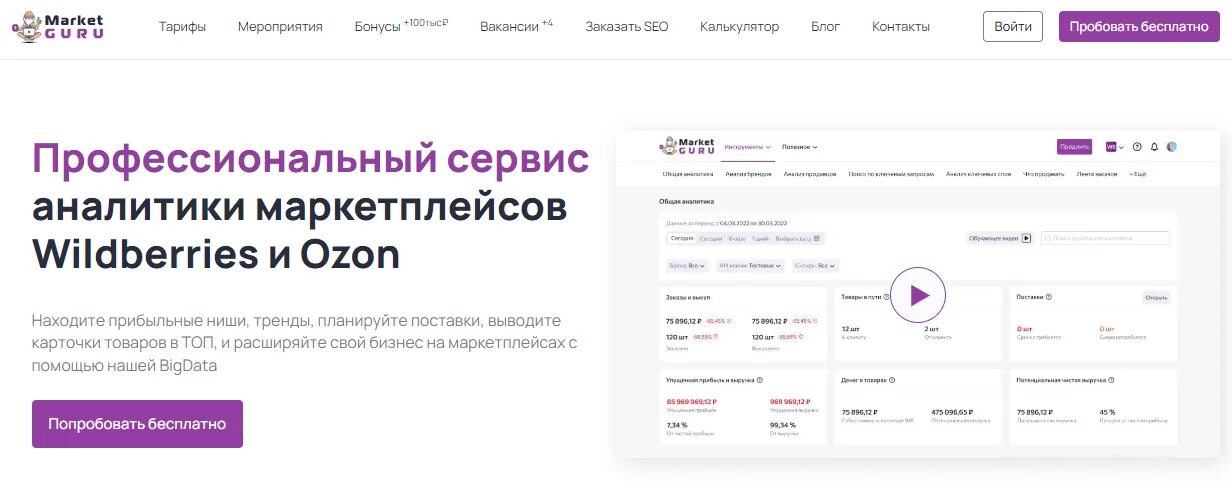Viewport: 1232px width, 503px height.
Task: Select the 7 дней period option
Action: point(760,238)
